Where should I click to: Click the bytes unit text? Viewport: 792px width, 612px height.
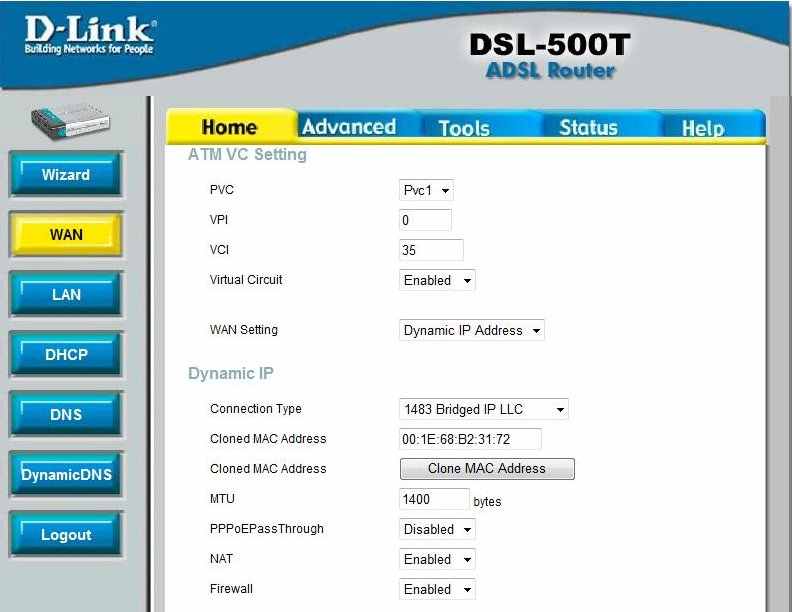click(x=487, y=501)
